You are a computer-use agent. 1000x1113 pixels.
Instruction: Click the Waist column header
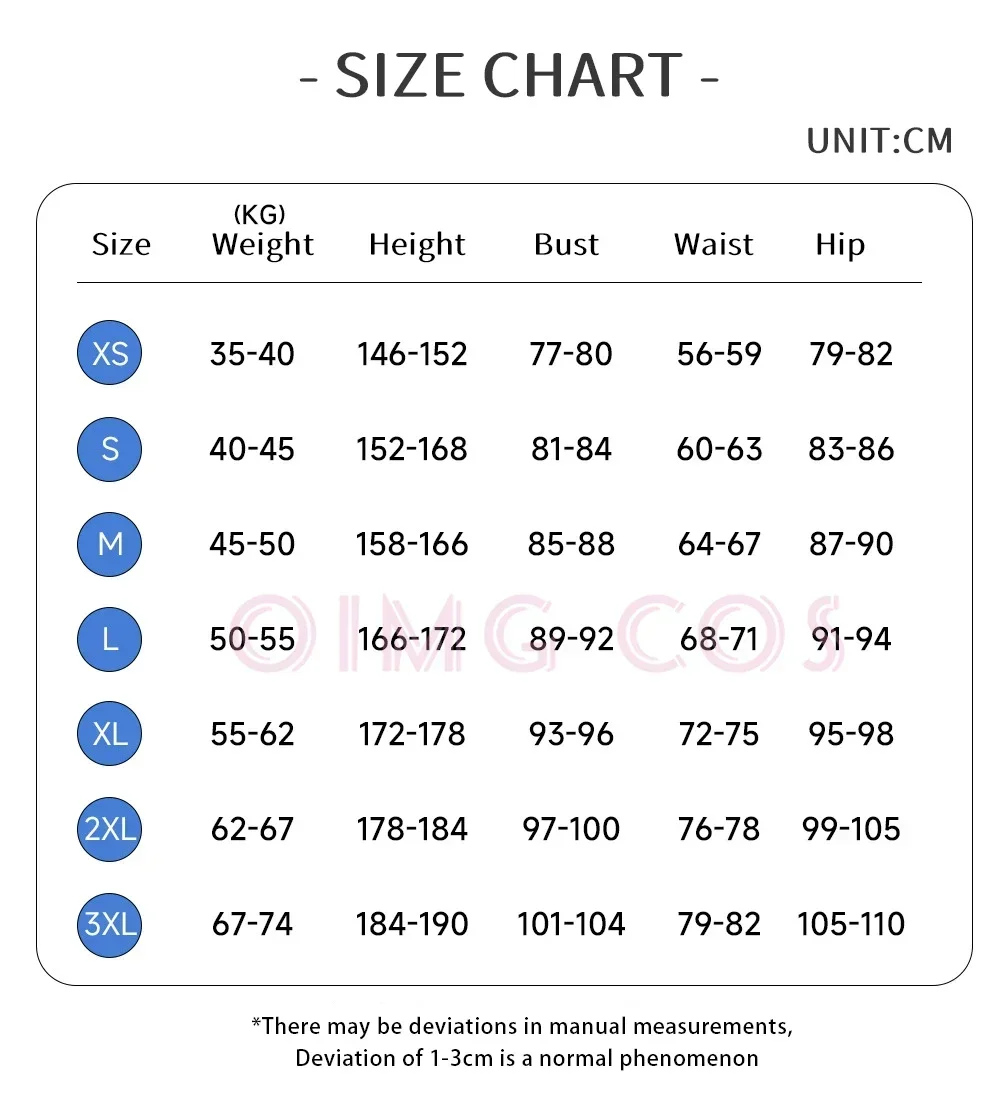(x=713, y=244)
